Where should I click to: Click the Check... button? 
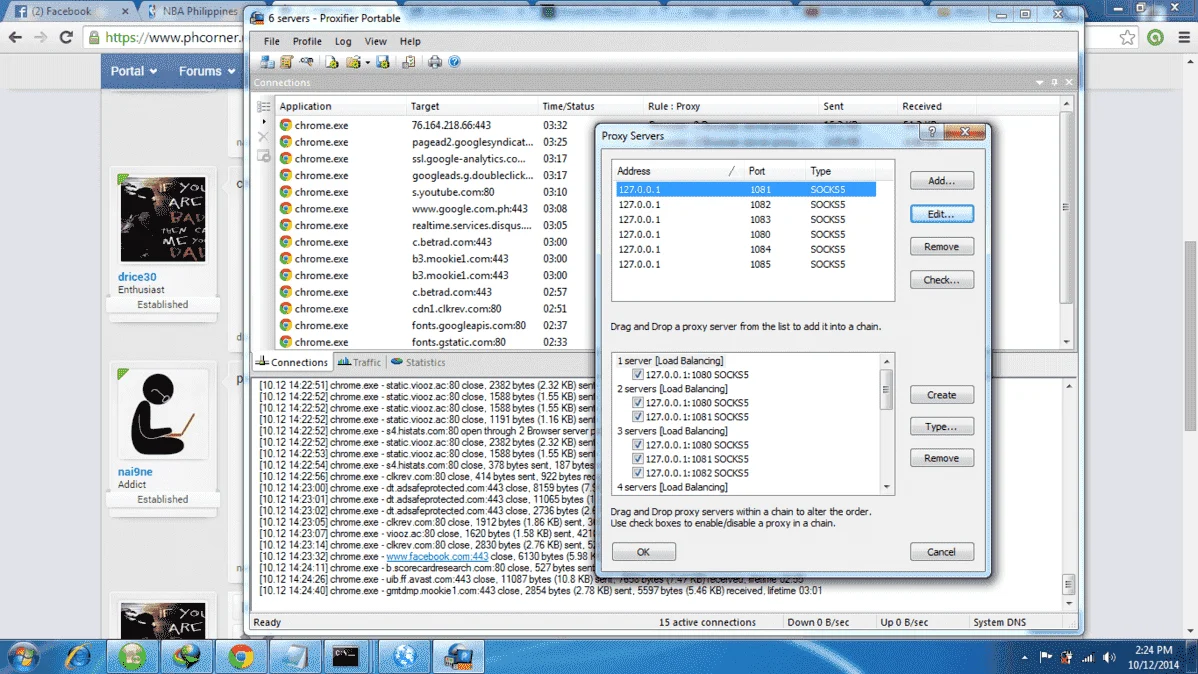(x=941, y=280)
